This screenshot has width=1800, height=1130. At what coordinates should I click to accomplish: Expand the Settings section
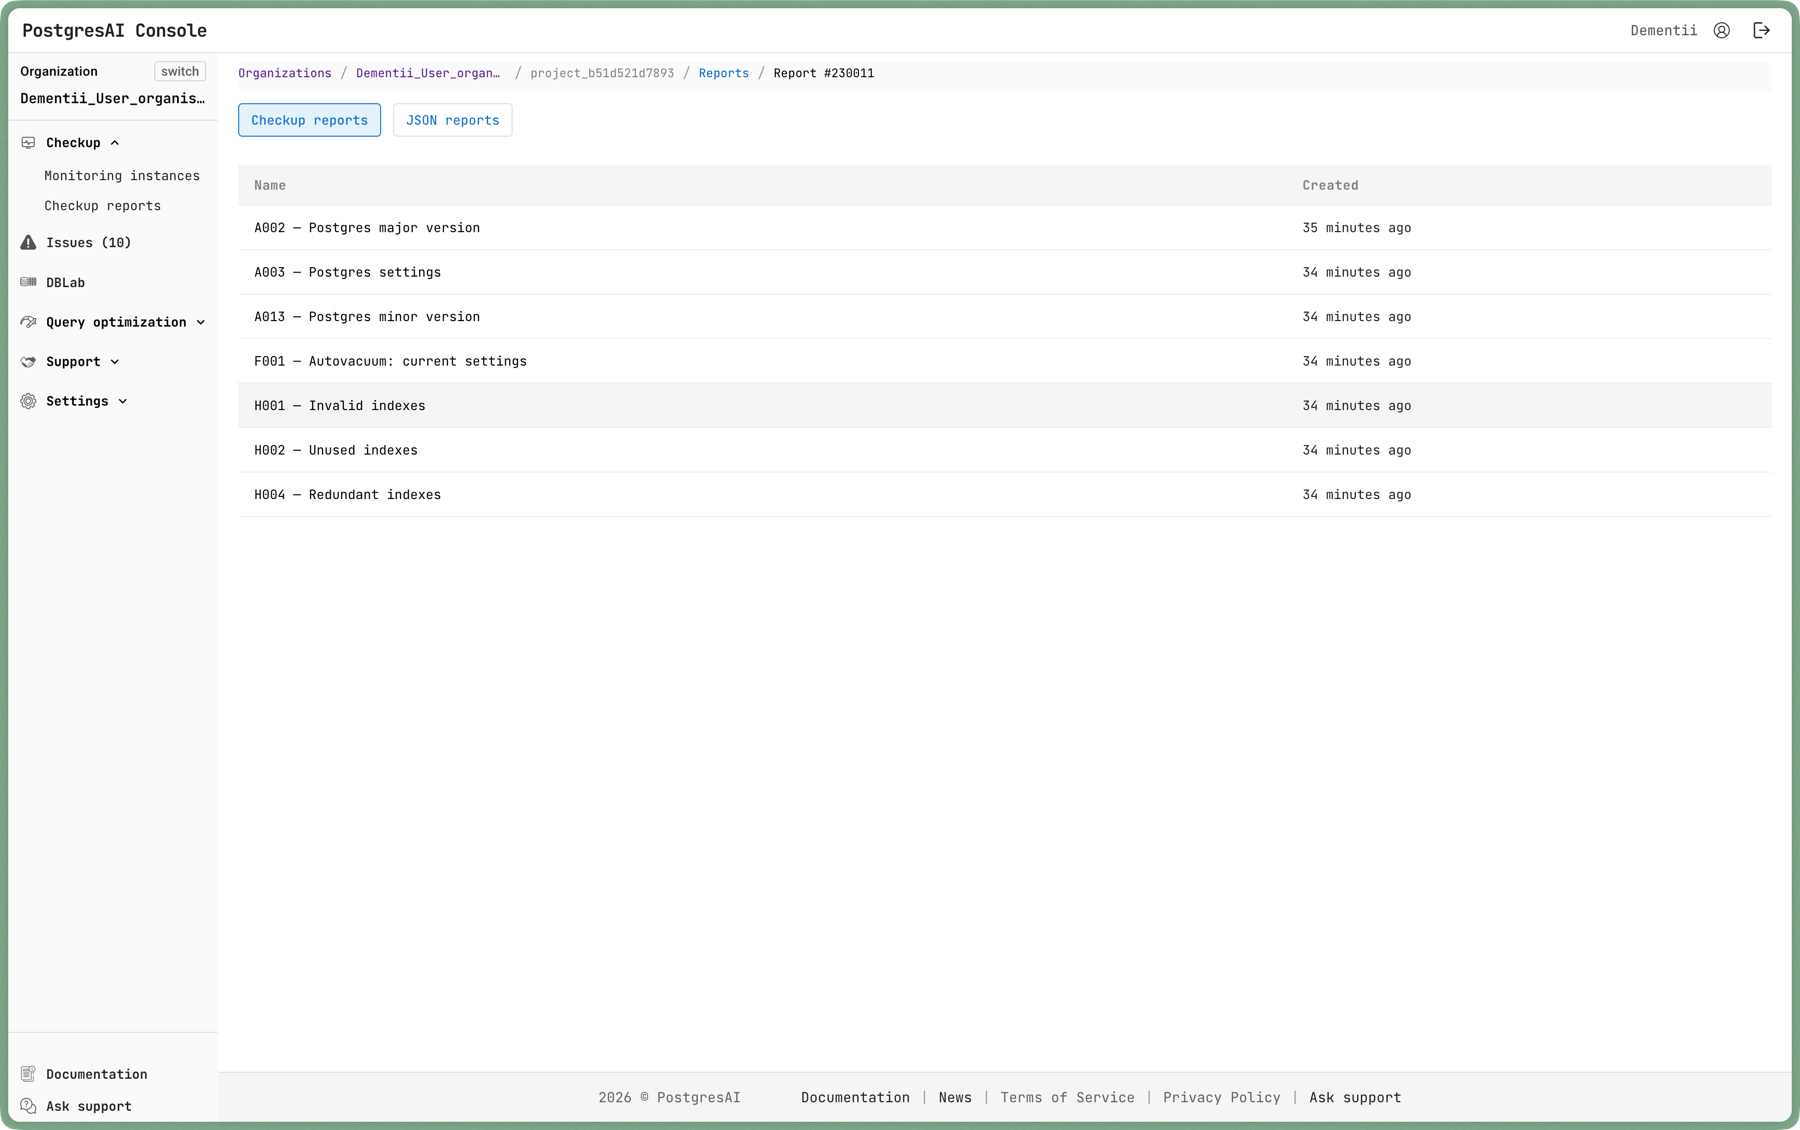(122, 401)
